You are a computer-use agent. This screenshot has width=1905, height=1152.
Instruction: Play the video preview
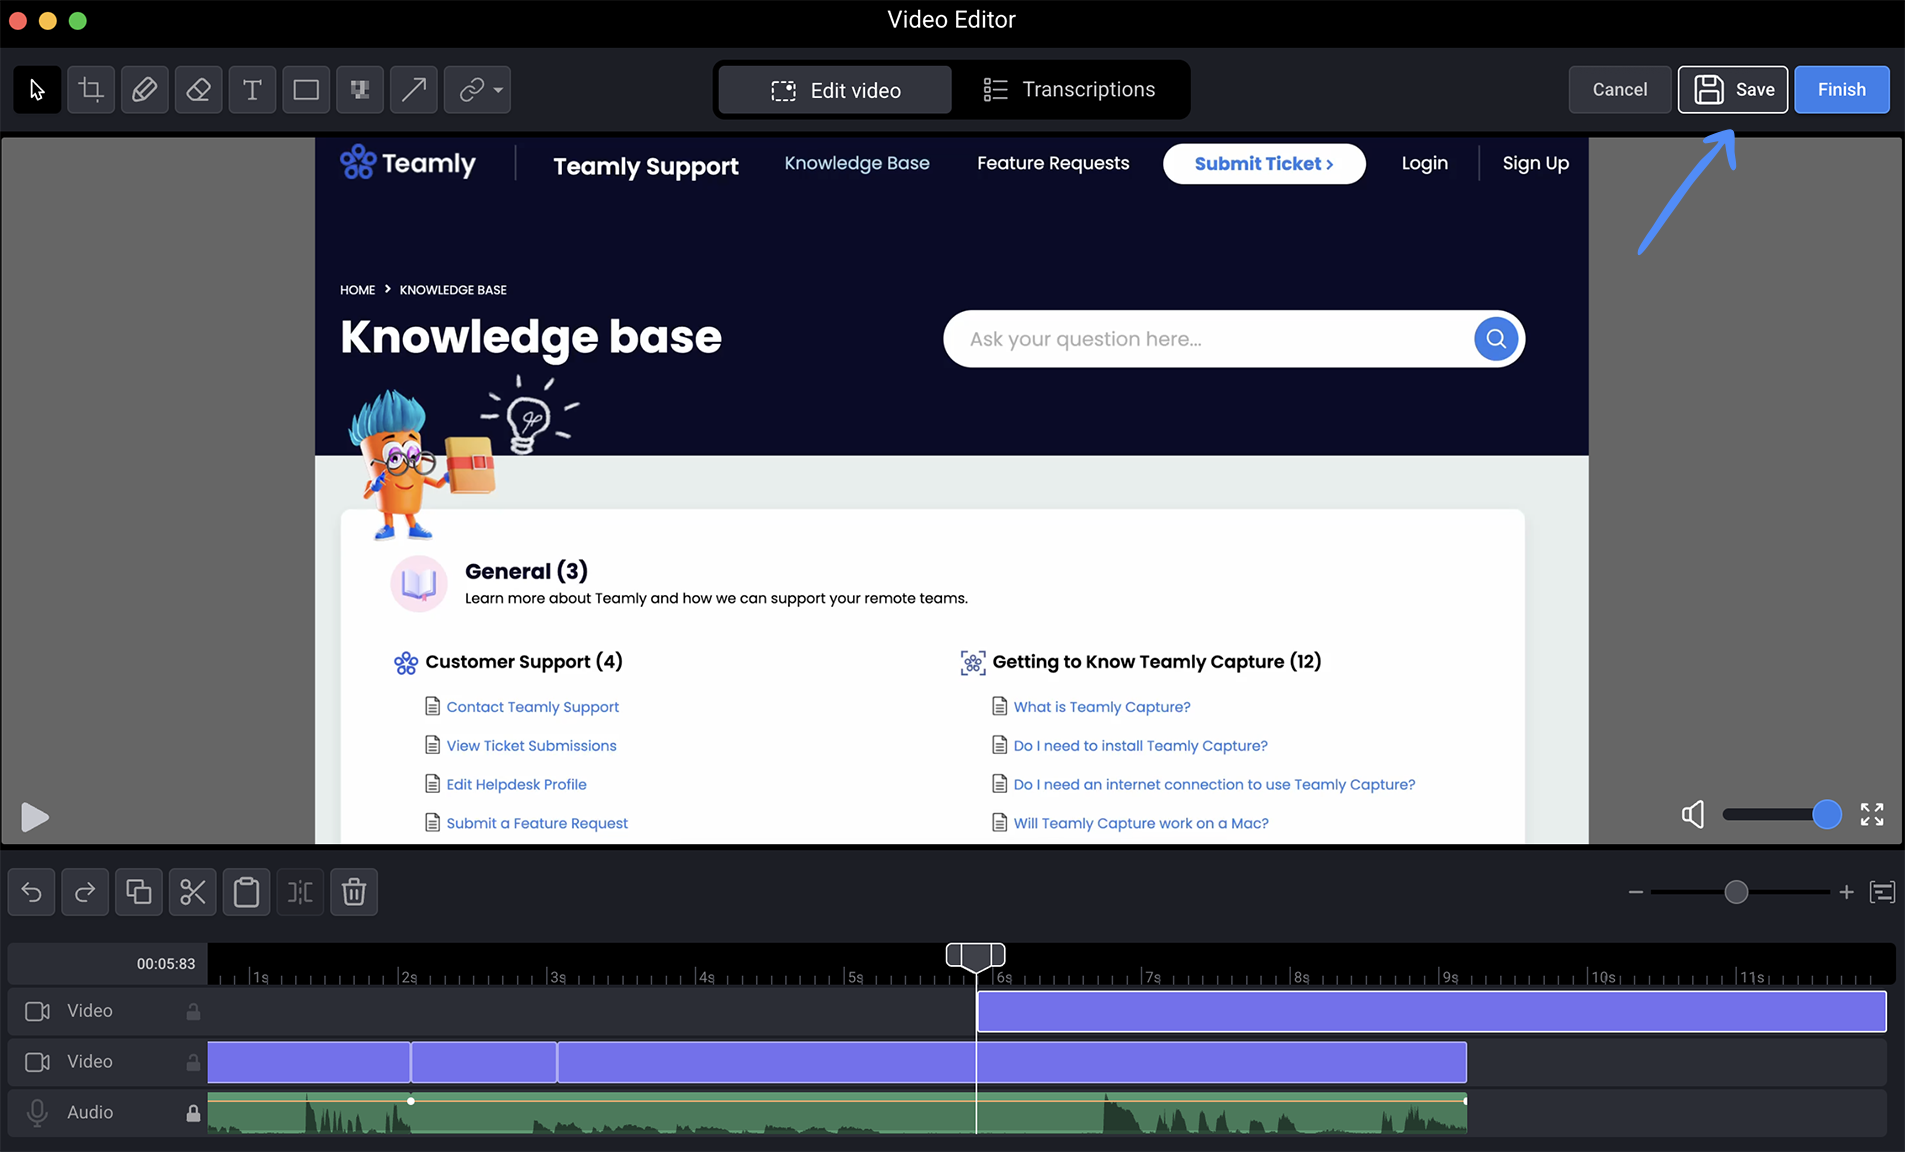(x=35, y=817)
